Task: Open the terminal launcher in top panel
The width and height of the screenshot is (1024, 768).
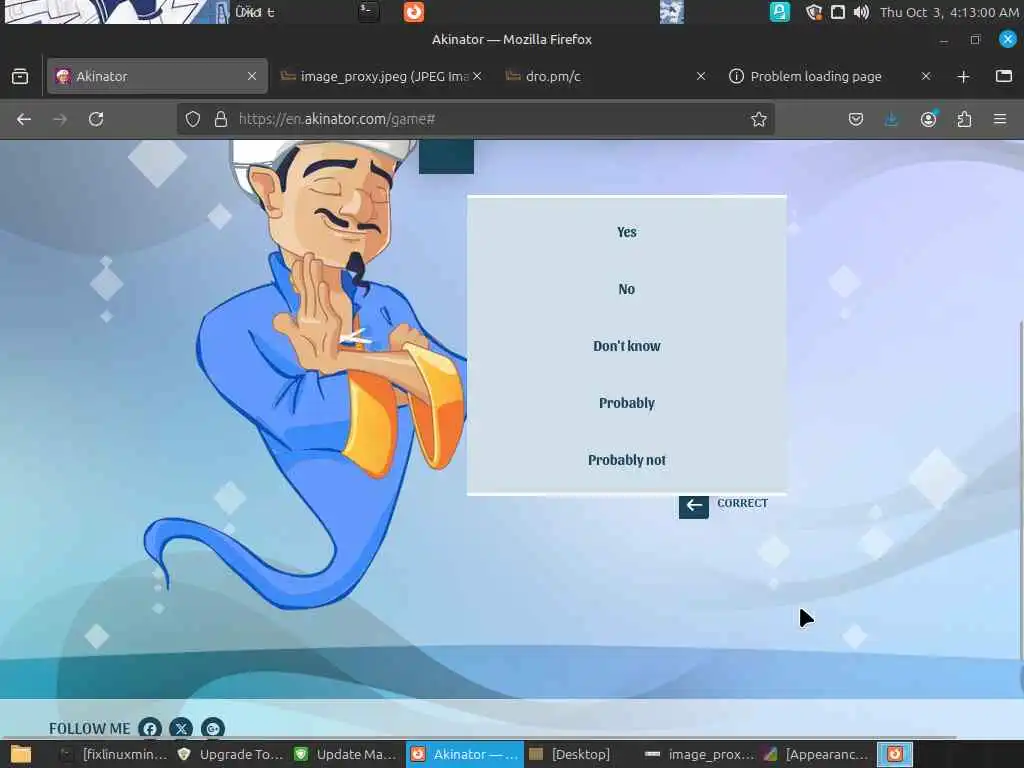Action: coord(368,12)
